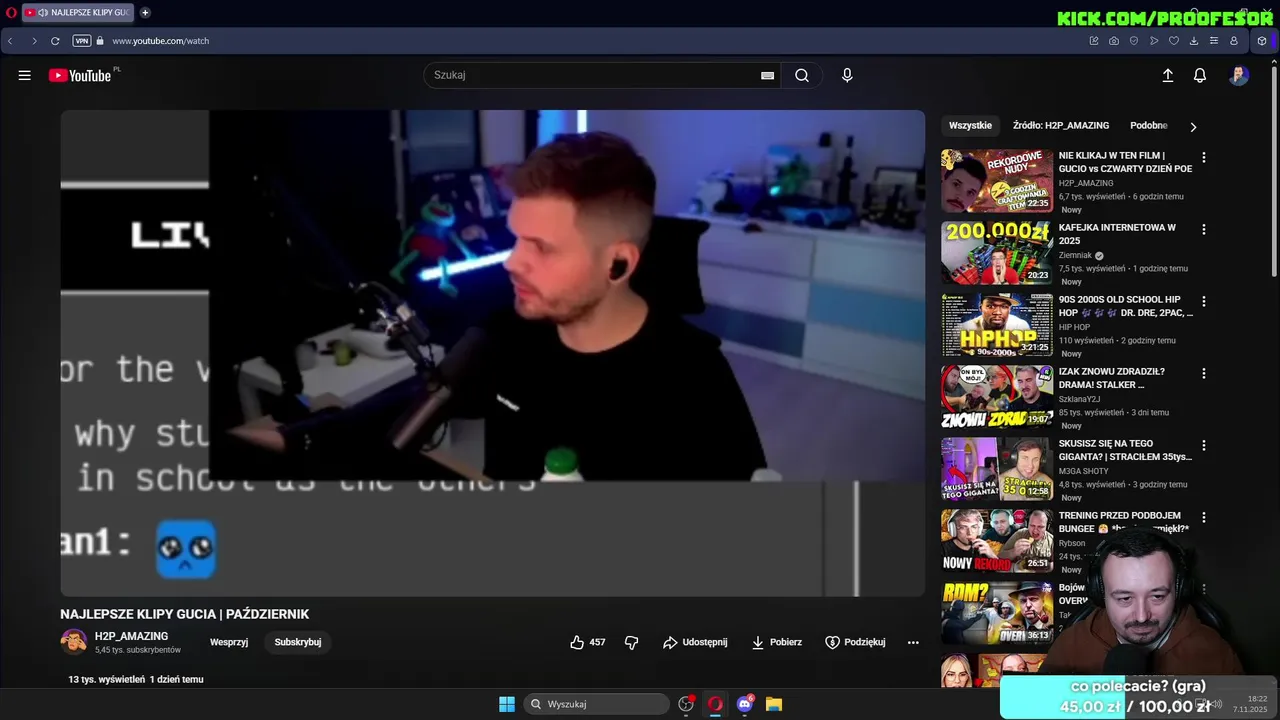This screenshot has width=1280, height=720.
Task: Go back in Opera browser
Action: pyautogui.click(x=10, y=41)
